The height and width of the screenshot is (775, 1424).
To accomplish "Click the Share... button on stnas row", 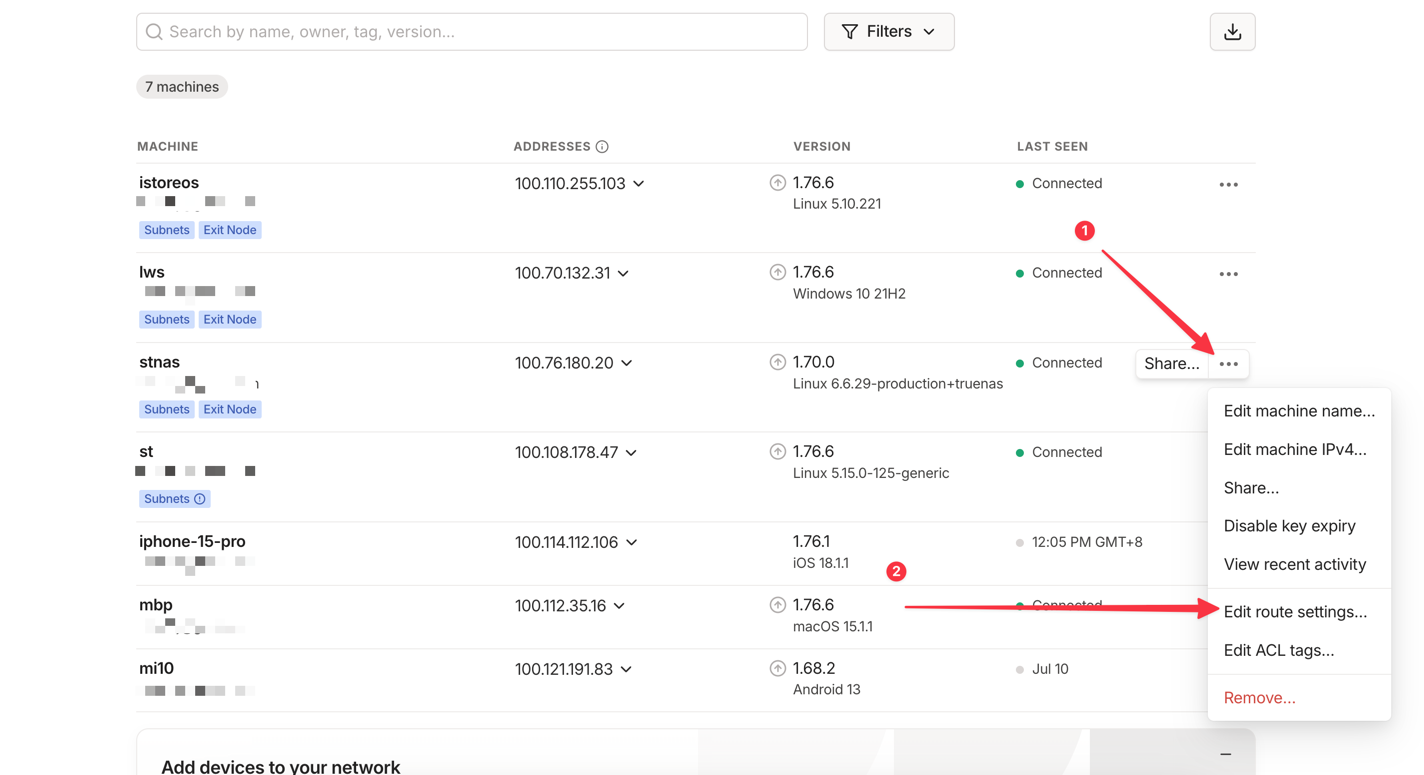I will pos(1171,364).
